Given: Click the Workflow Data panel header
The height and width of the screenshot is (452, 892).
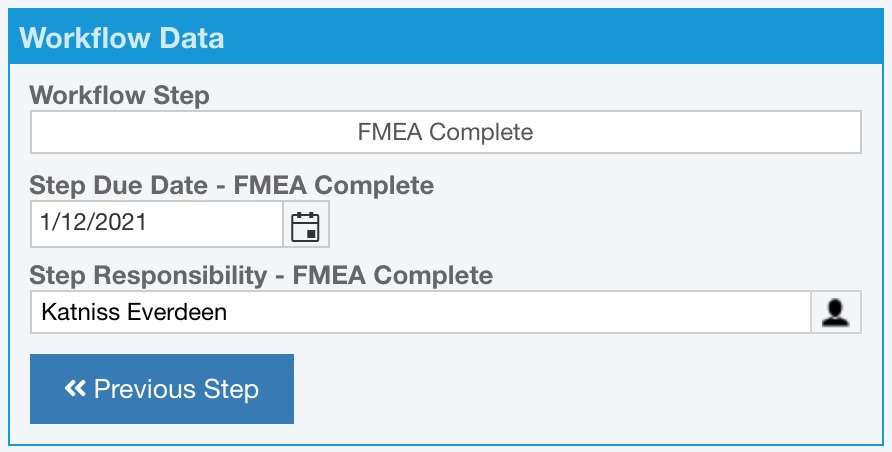Looking at the screenshot, I should (x=445, y=37).
